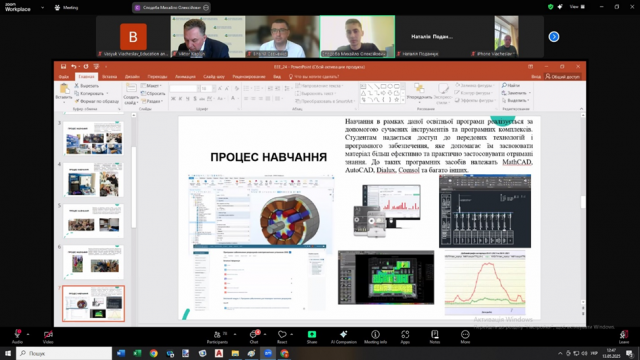This screenshot has height=360, width=640.
Task: Show next participants with the blue arrow
Action: (x=553, y=37)
